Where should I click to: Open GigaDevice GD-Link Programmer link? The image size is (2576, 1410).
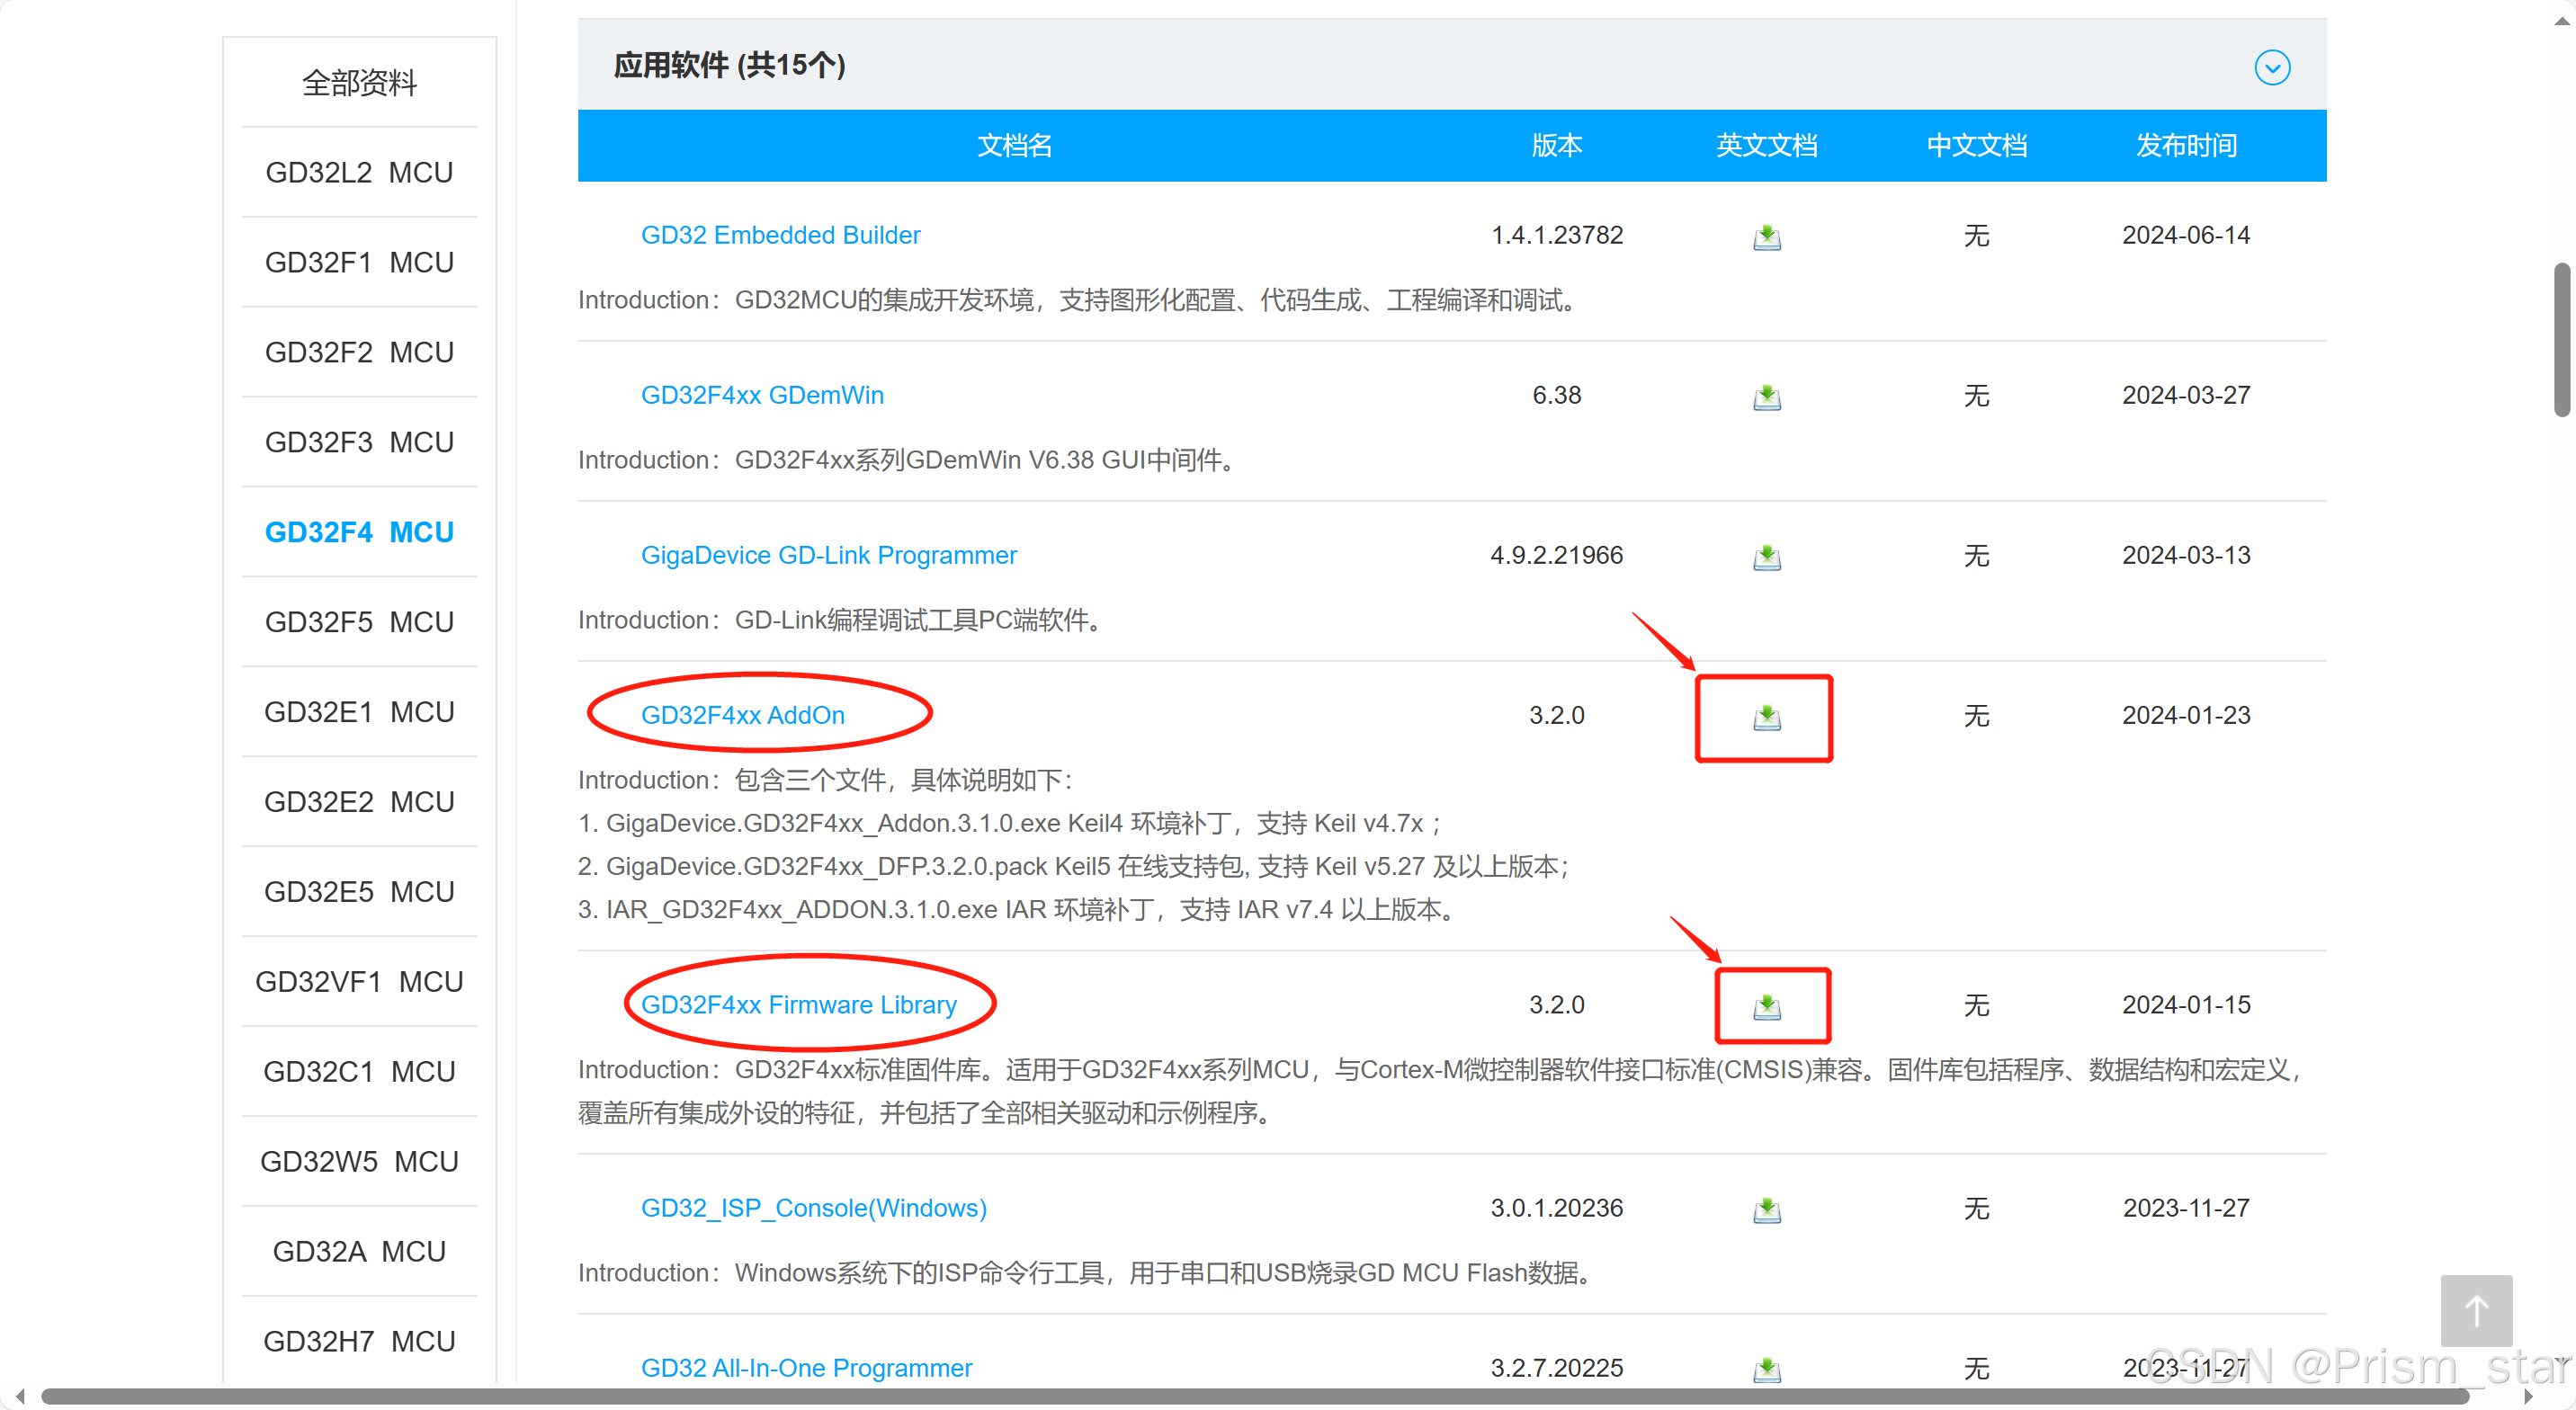(828, 555)
